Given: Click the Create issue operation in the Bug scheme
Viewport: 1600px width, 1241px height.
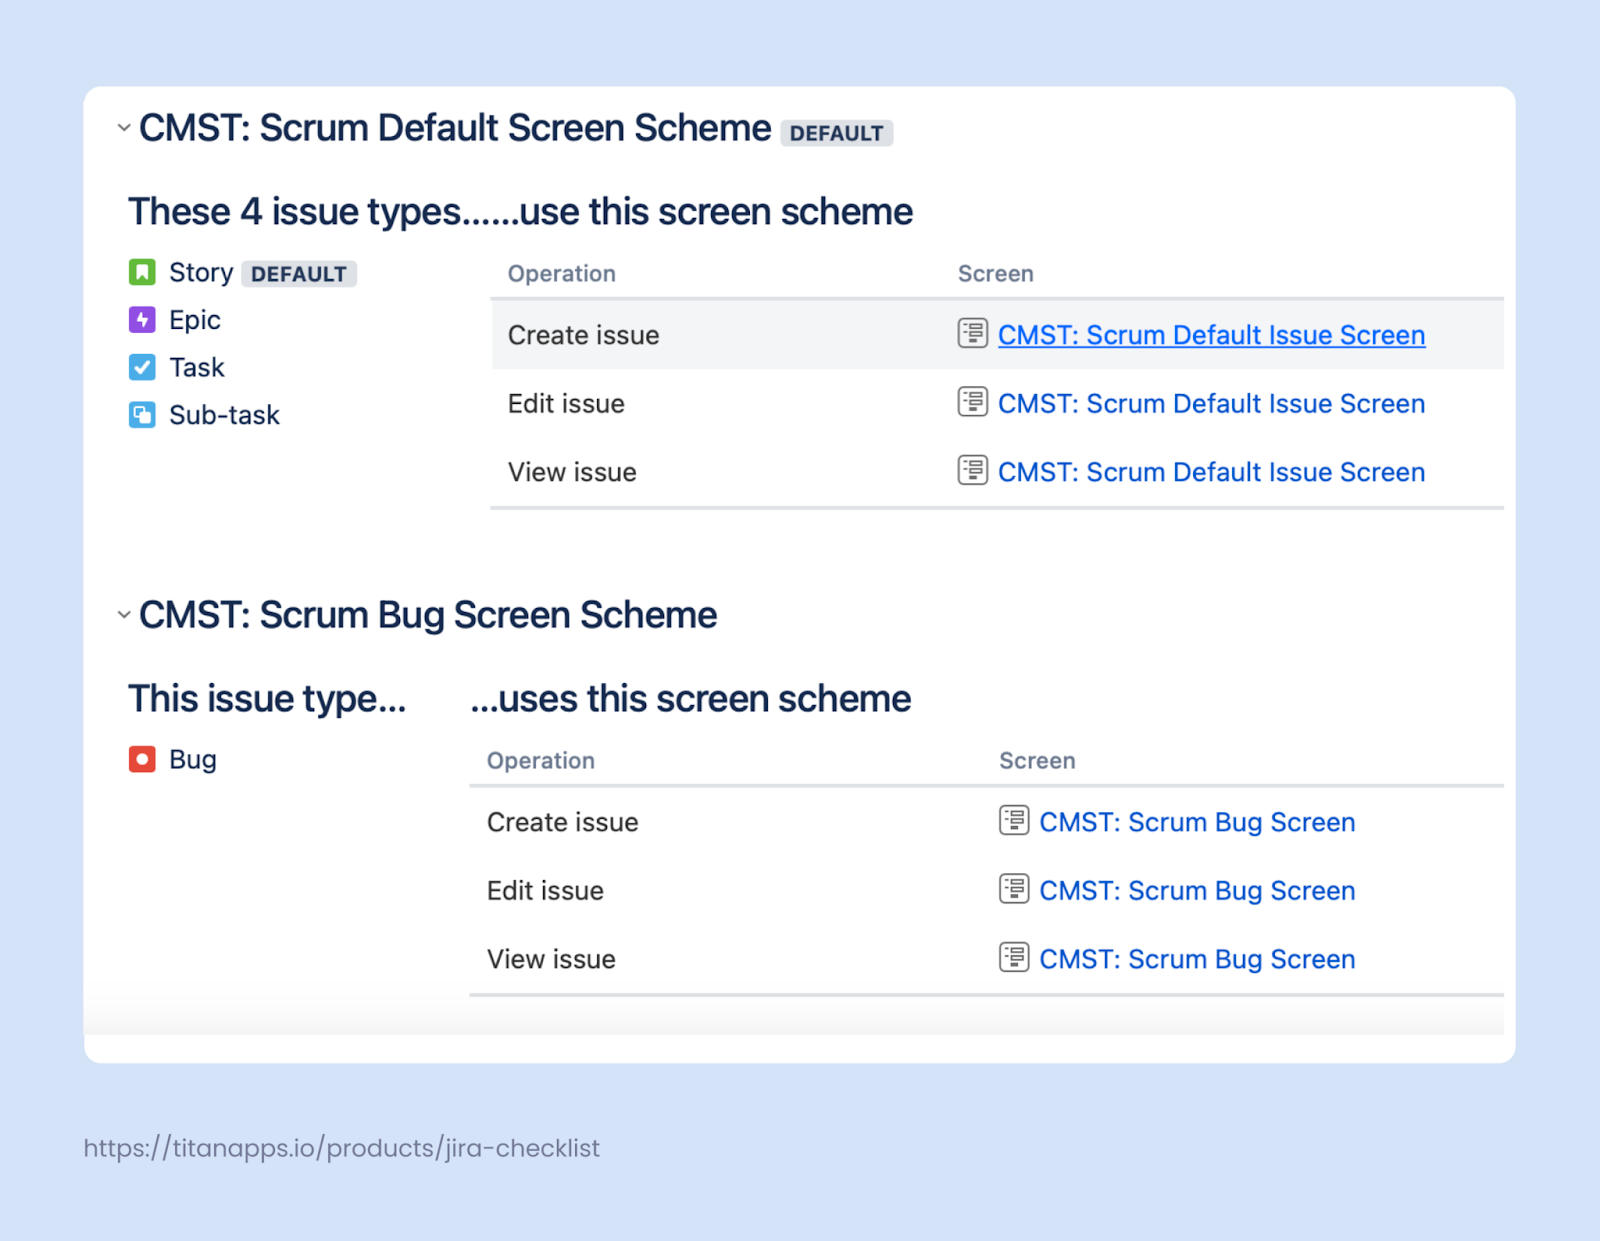Looking at the screenshot, I should pyautogui.click(x=562, y=822).
